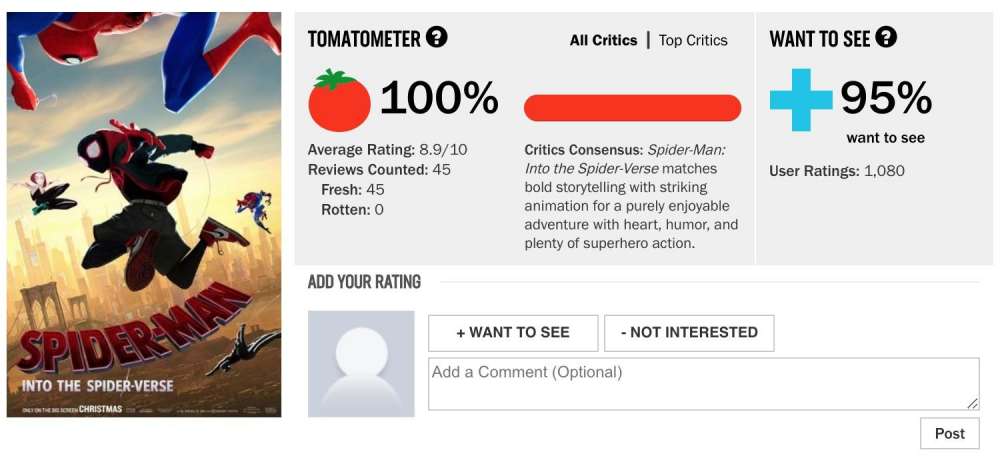Screen dimensions: 1000x456
Task: Switch to the Top Critics tab
Action: tap(693, 41)
